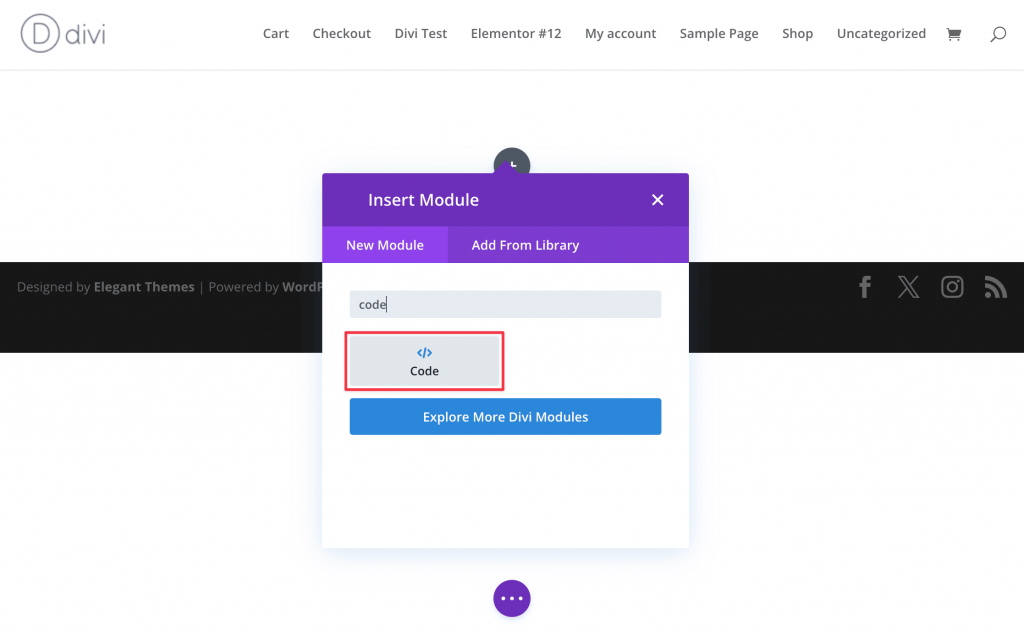
Task: Visit the X (Twitter) footer icon
Action: (908, 287)
